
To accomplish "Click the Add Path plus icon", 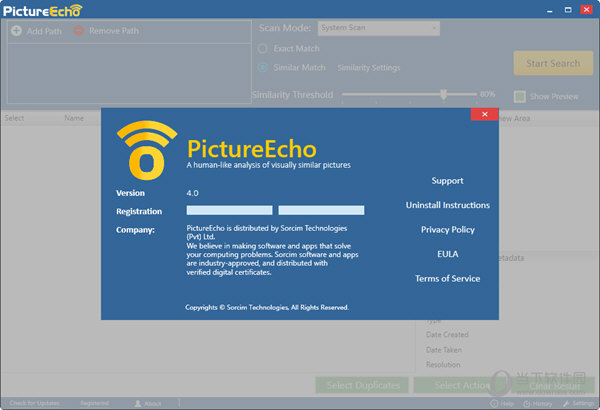I will point(16,31).
